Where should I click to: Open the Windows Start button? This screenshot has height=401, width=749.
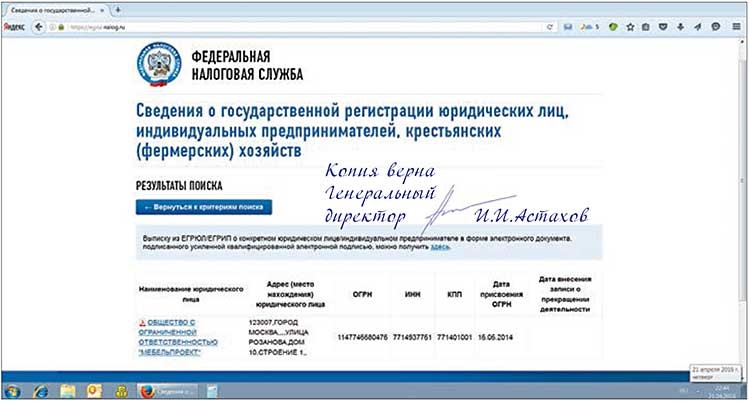point(14,389)
